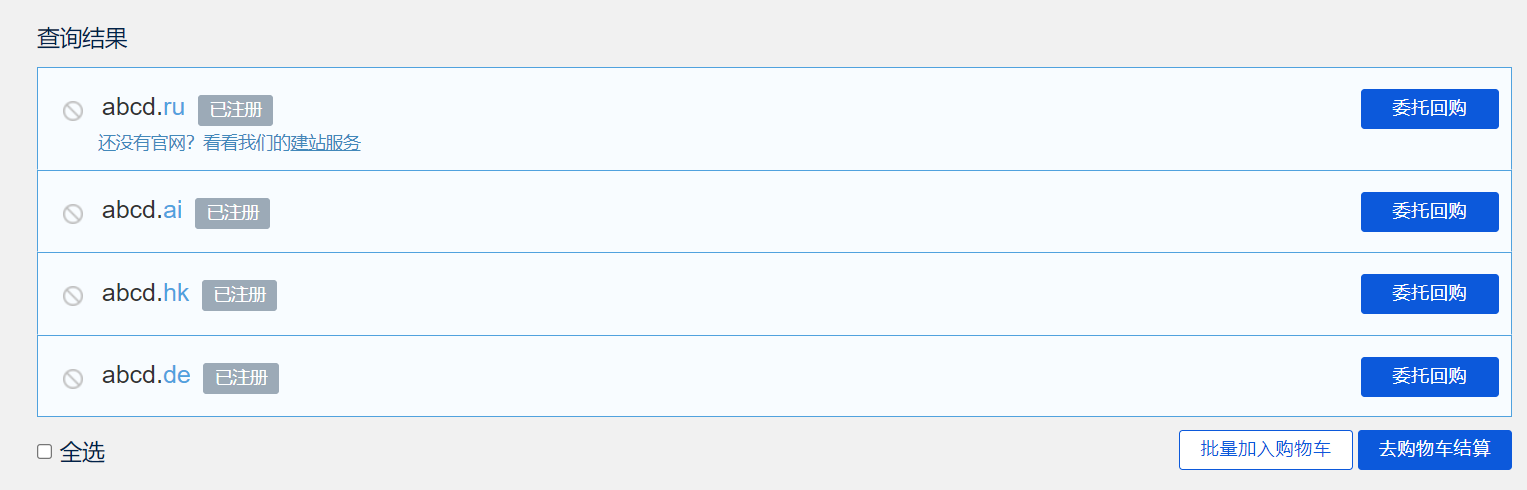The width and height of the screenshot is (1527, 490).
Task: Click 已注册 badge next to abcd.ru
Action: coord(235,110)
